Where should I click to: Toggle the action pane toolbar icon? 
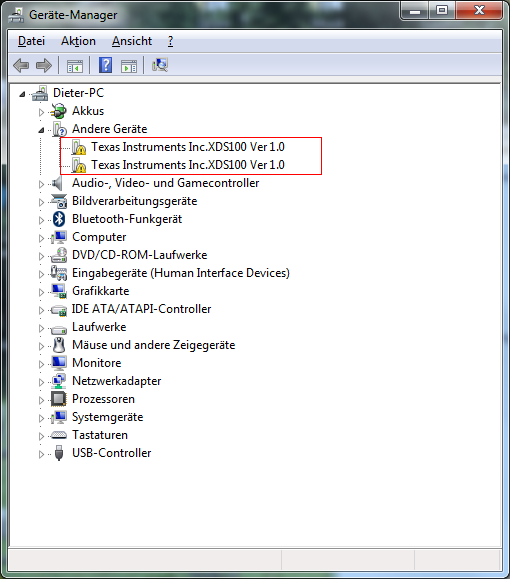[129, 66]
